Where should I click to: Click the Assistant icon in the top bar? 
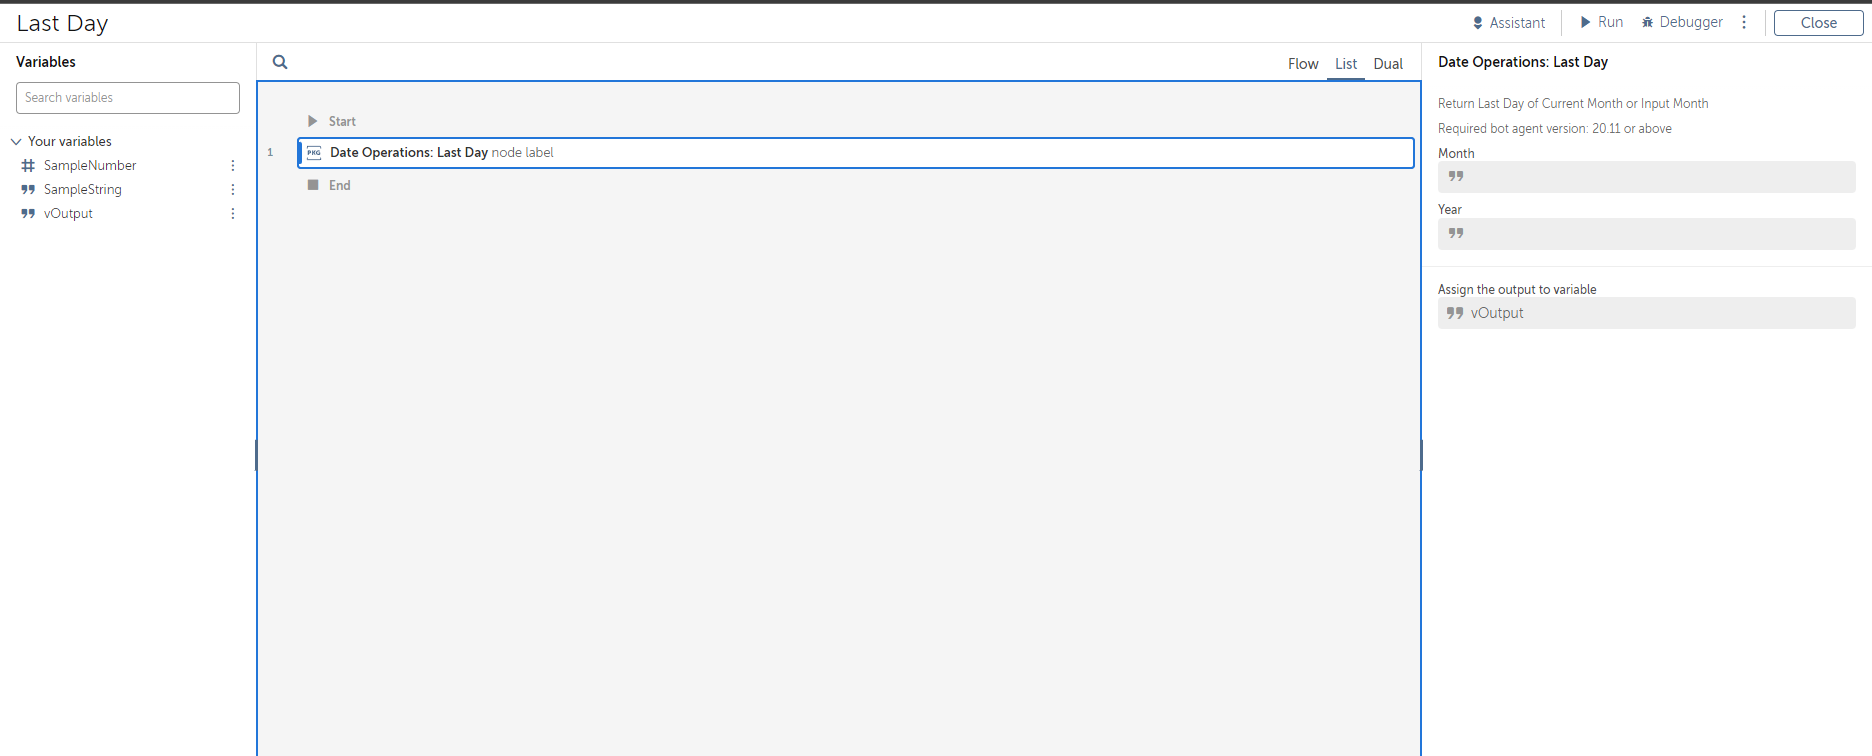pyautogui.click(x=1478, y=23)
